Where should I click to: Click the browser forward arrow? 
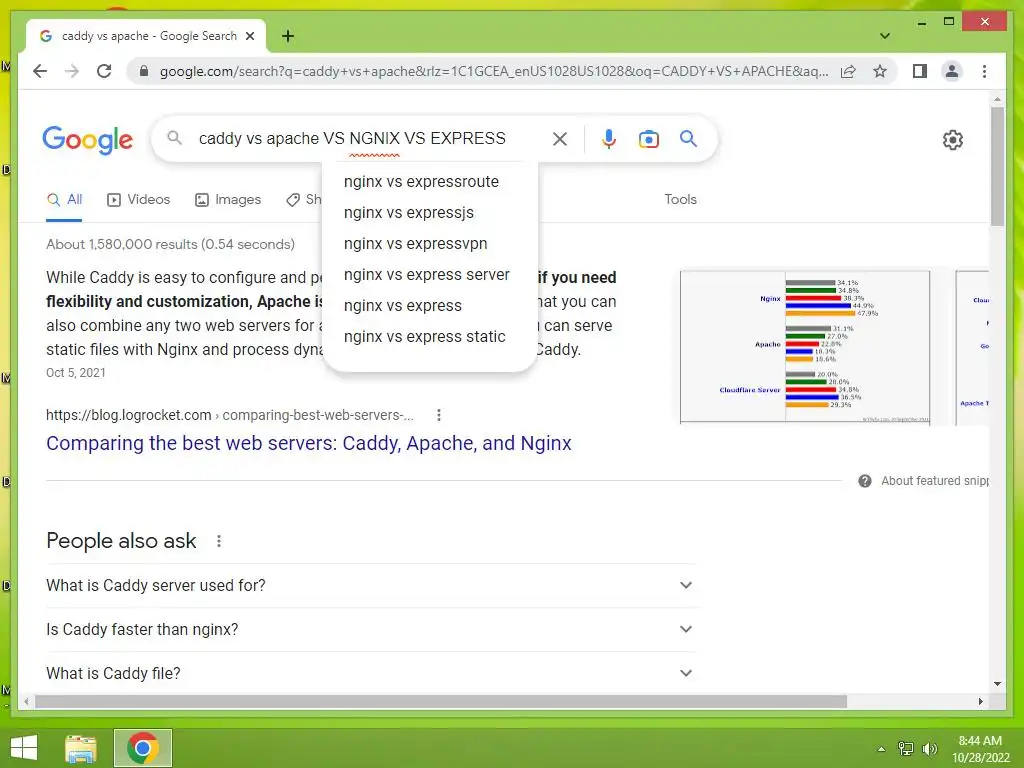pos(72,71)
